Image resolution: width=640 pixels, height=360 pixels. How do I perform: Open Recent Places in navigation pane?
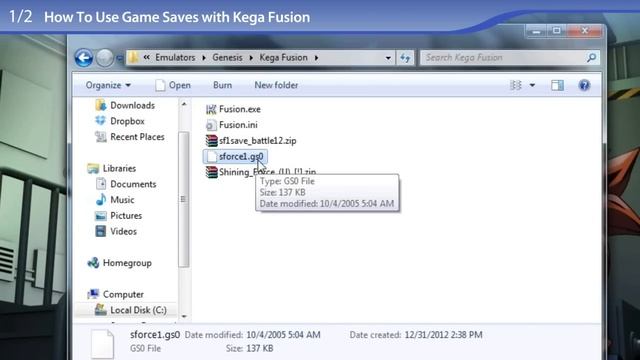point(137,137)
